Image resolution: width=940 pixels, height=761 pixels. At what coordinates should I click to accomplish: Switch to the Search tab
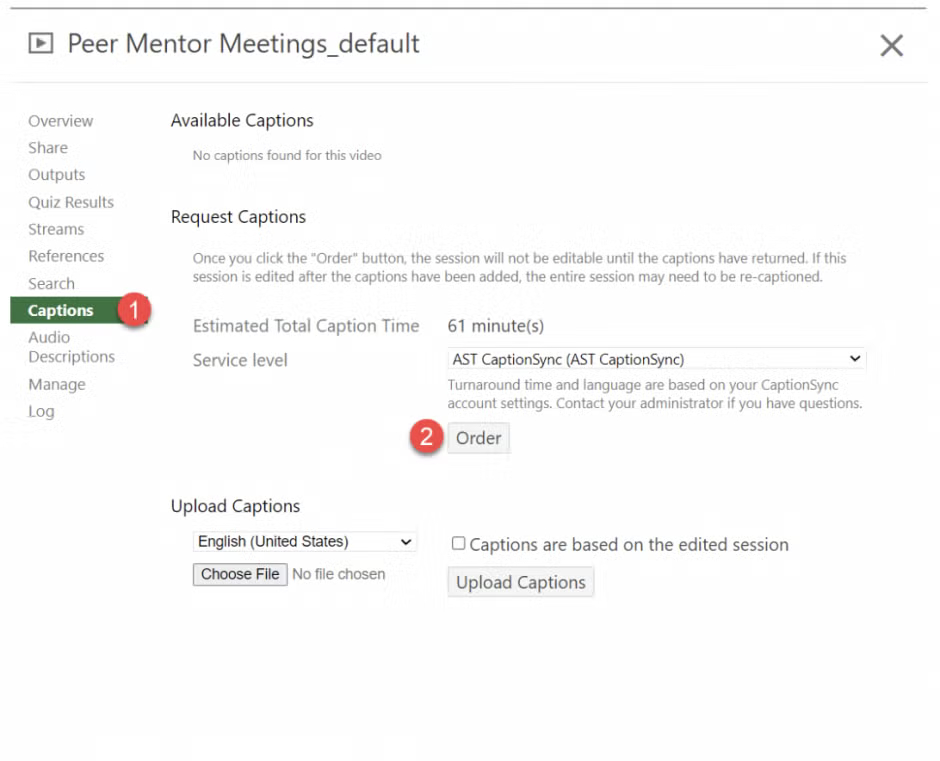(51, 284)
